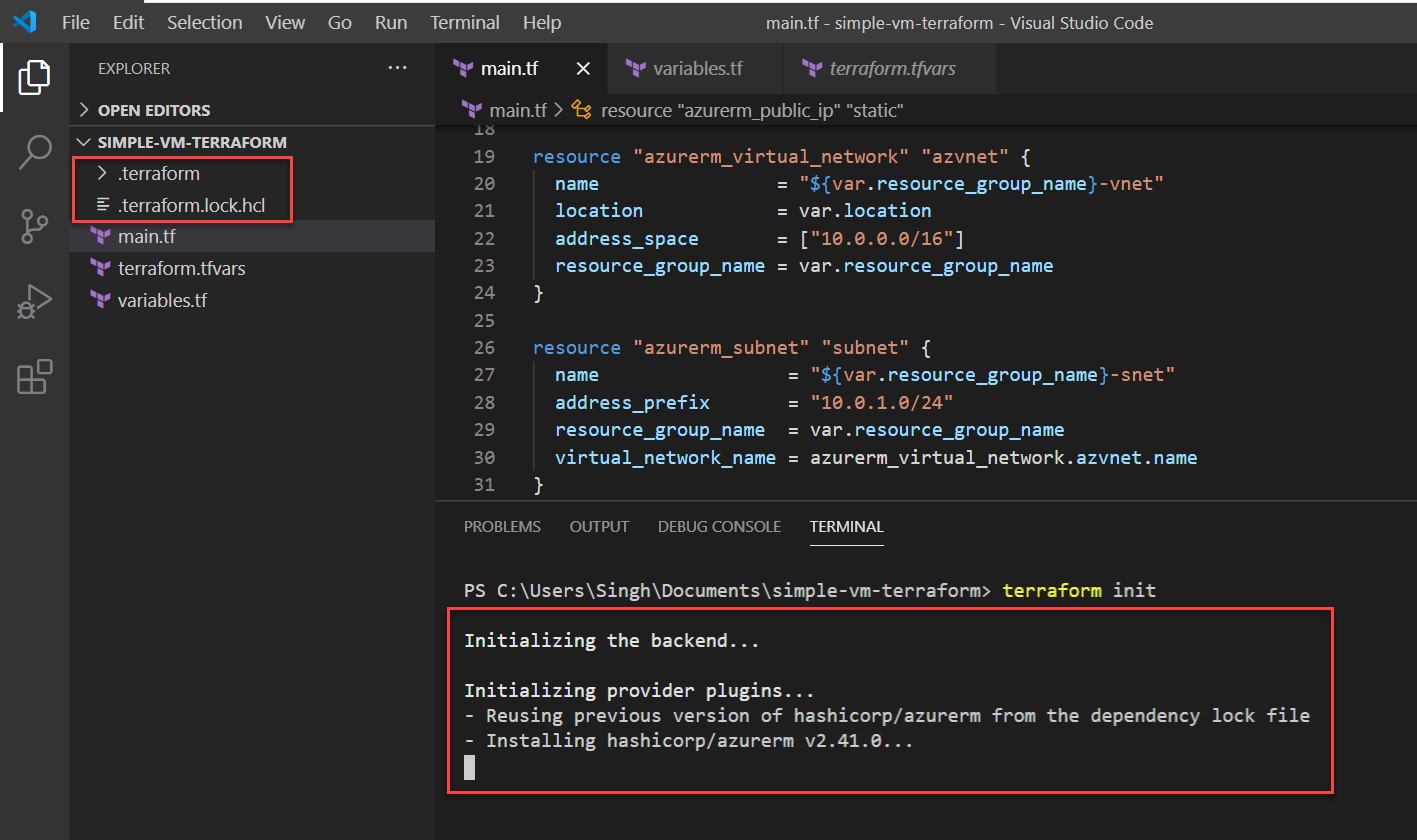
Task: Open the Run and Debug icon
Action: (34, 302)
